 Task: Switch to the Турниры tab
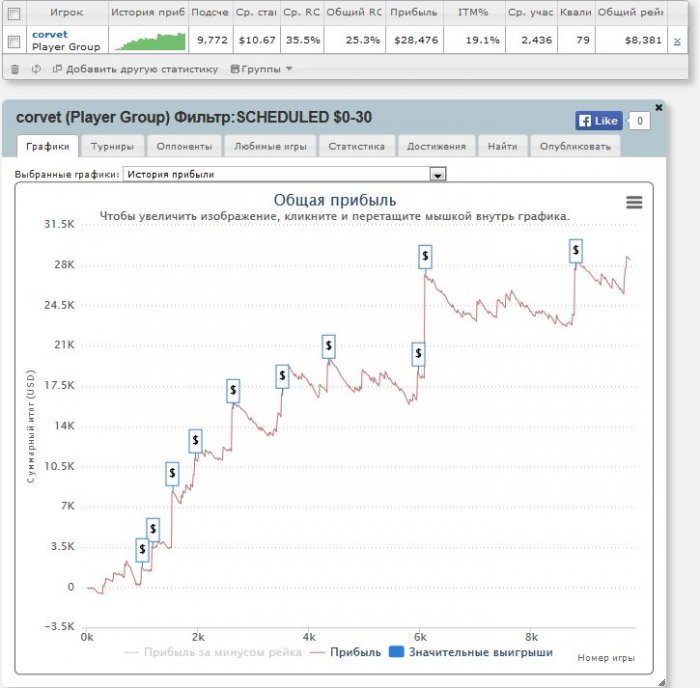tap(112, 146)
